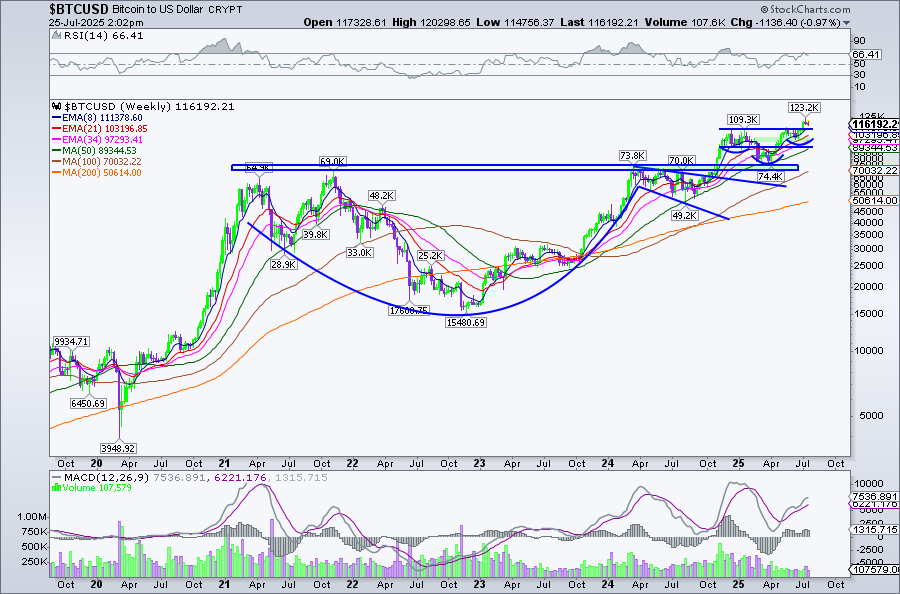Screen dimensions: 900x594
Task: Click the dropdown arrow next to Chg value
Action: [x=847, y=23]
